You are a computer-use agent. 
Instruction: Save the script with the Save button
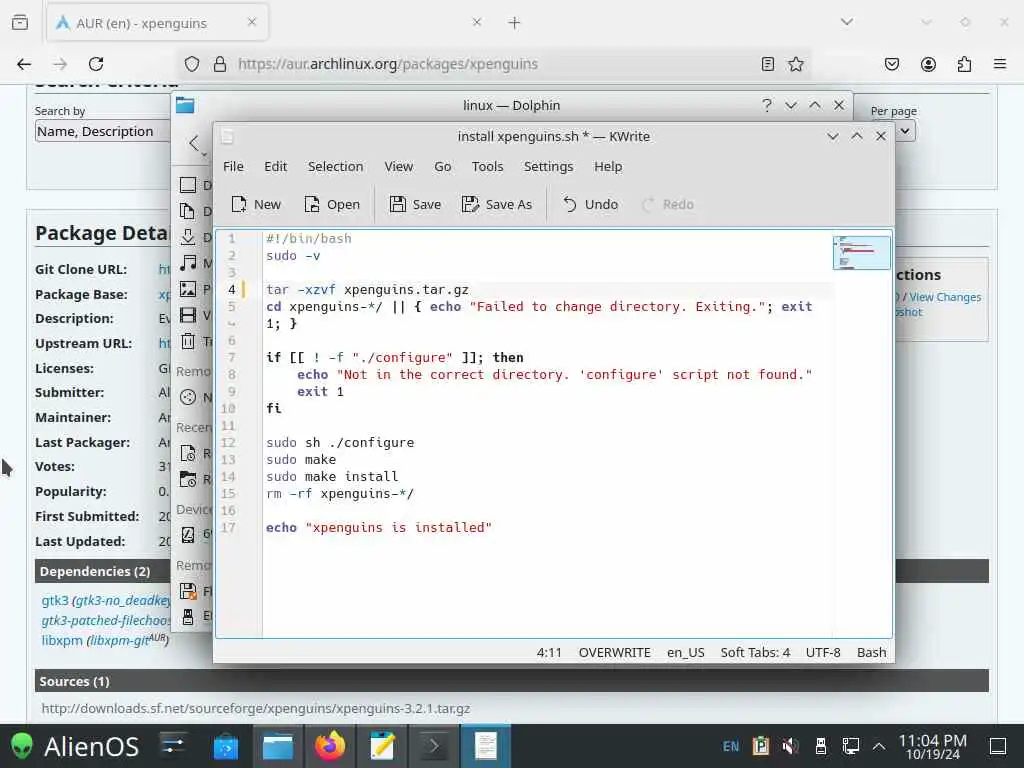coord(415,204)
